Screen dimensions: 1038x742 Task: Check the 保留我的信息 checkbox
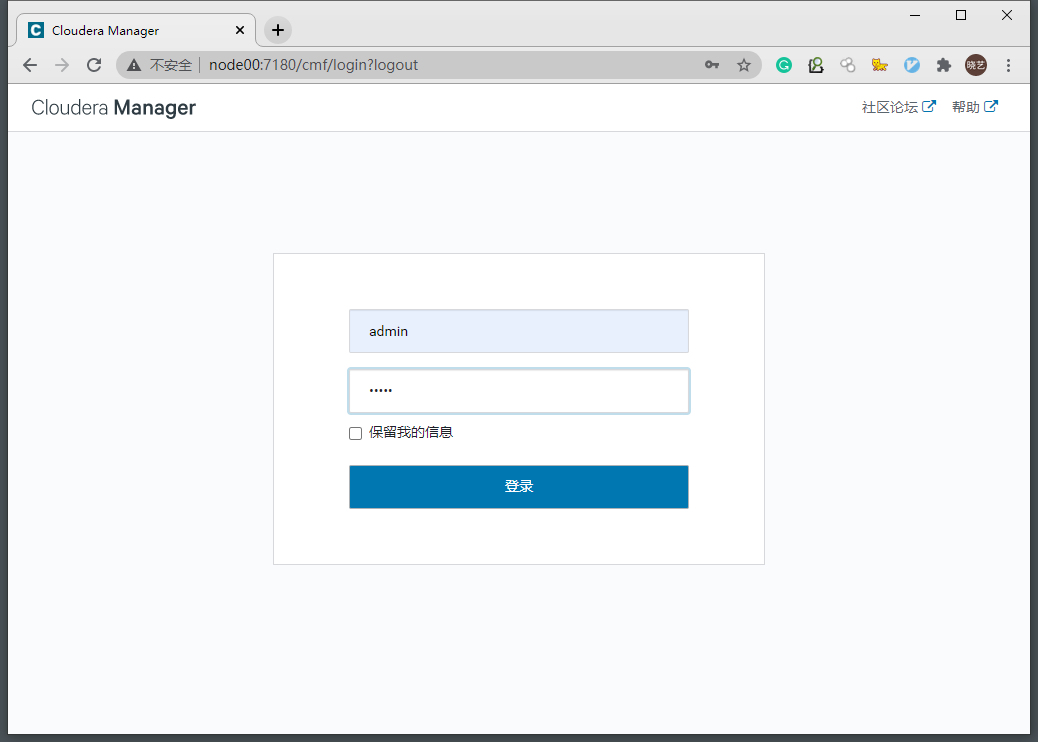355,433
